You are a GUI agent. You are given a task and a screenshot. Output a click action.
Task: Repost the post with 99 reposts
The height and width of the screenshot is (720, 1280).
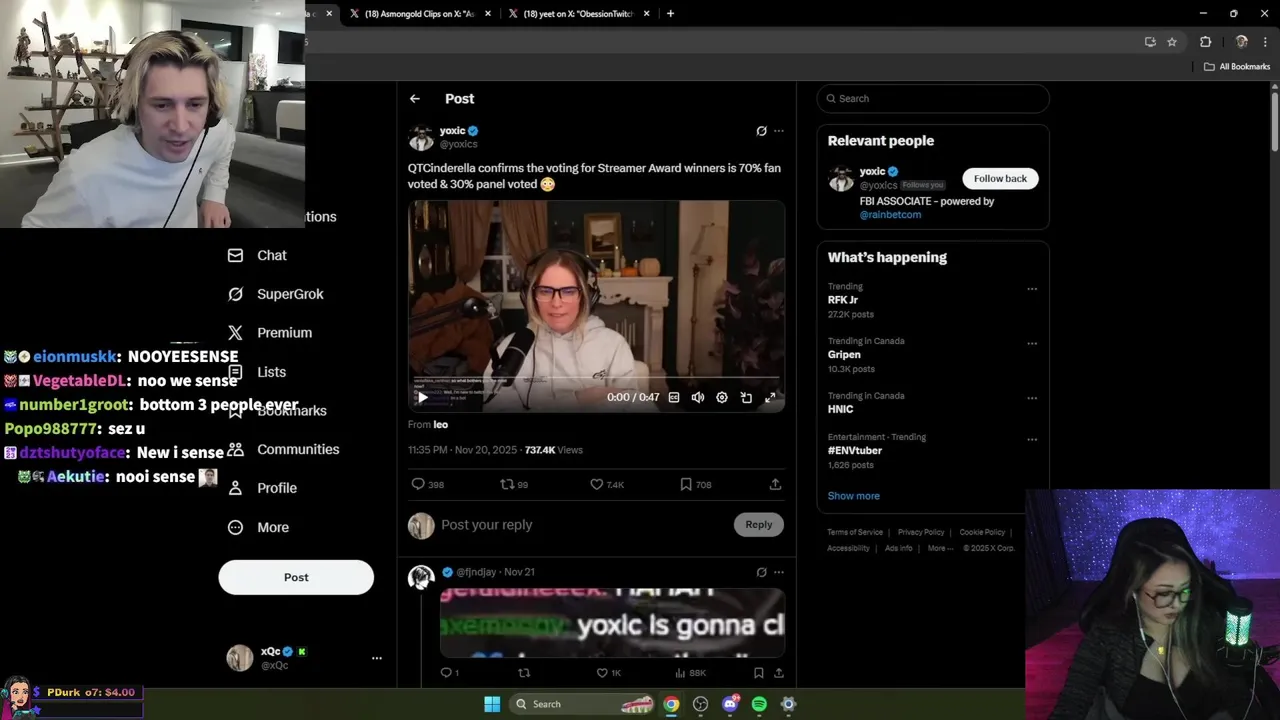click(514, 484)
